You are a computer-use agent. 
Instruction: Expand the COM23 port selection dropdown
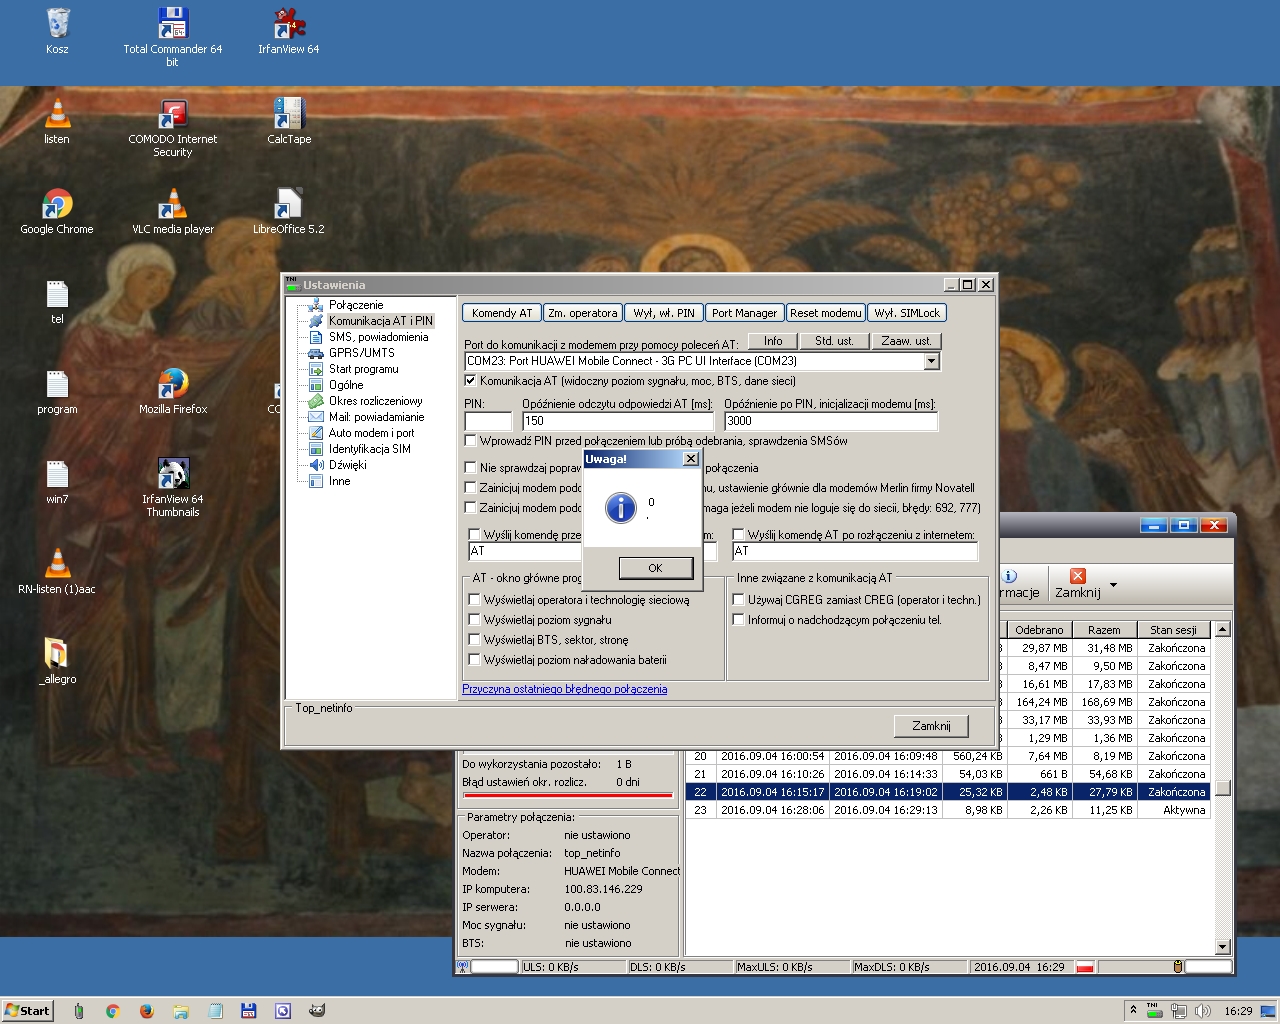coord(932,361)
